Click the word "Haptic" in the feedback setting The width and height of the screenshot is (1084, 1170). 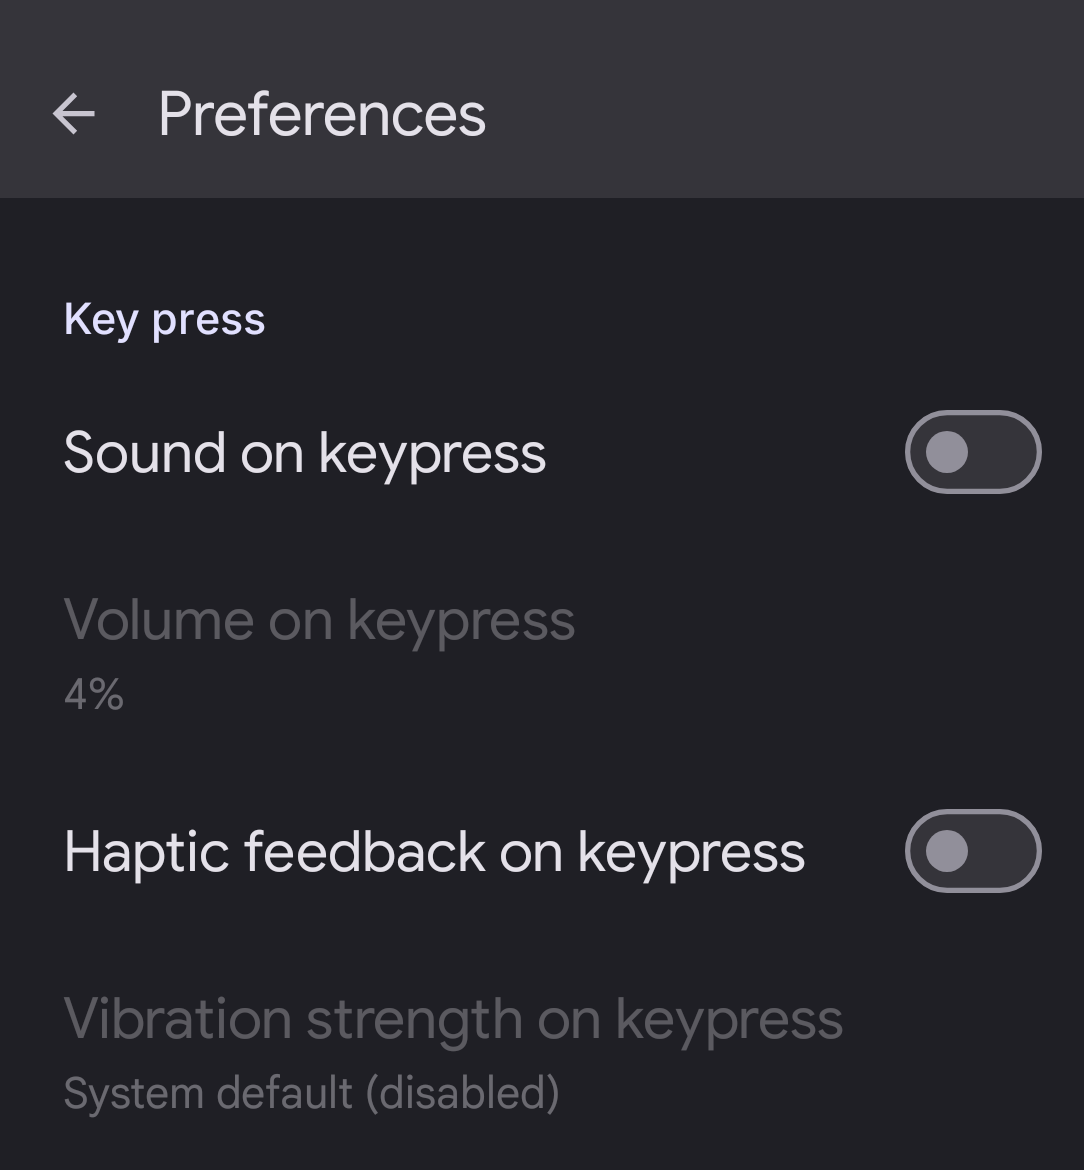pos(146,852)
